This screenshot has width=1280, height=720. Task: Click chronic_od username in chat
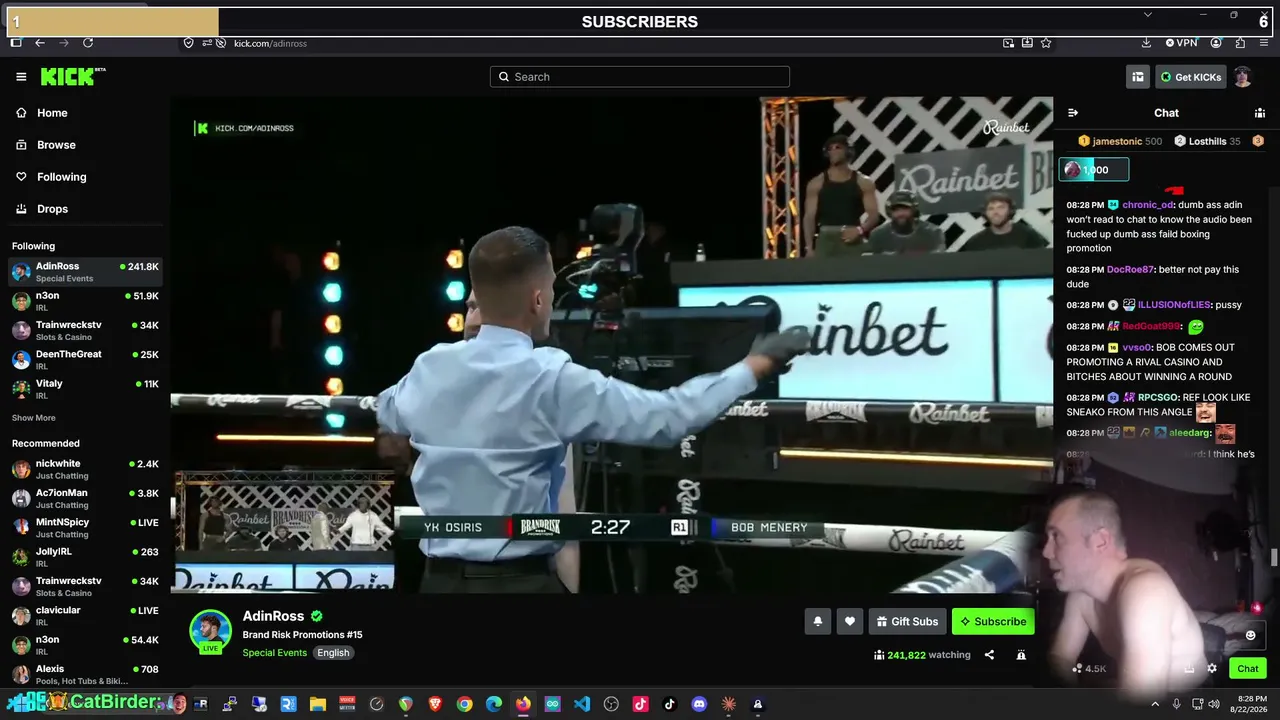coord(1147,205)
